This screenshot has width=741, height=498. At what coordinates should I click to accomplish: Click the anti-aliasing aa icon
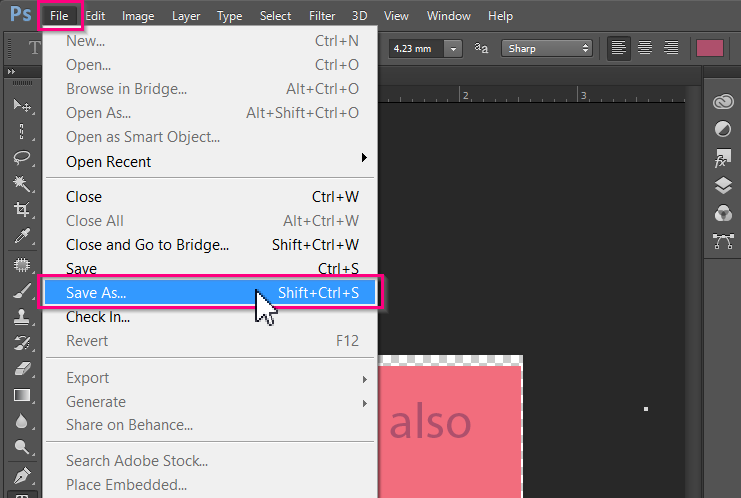(x=481, y=48)
